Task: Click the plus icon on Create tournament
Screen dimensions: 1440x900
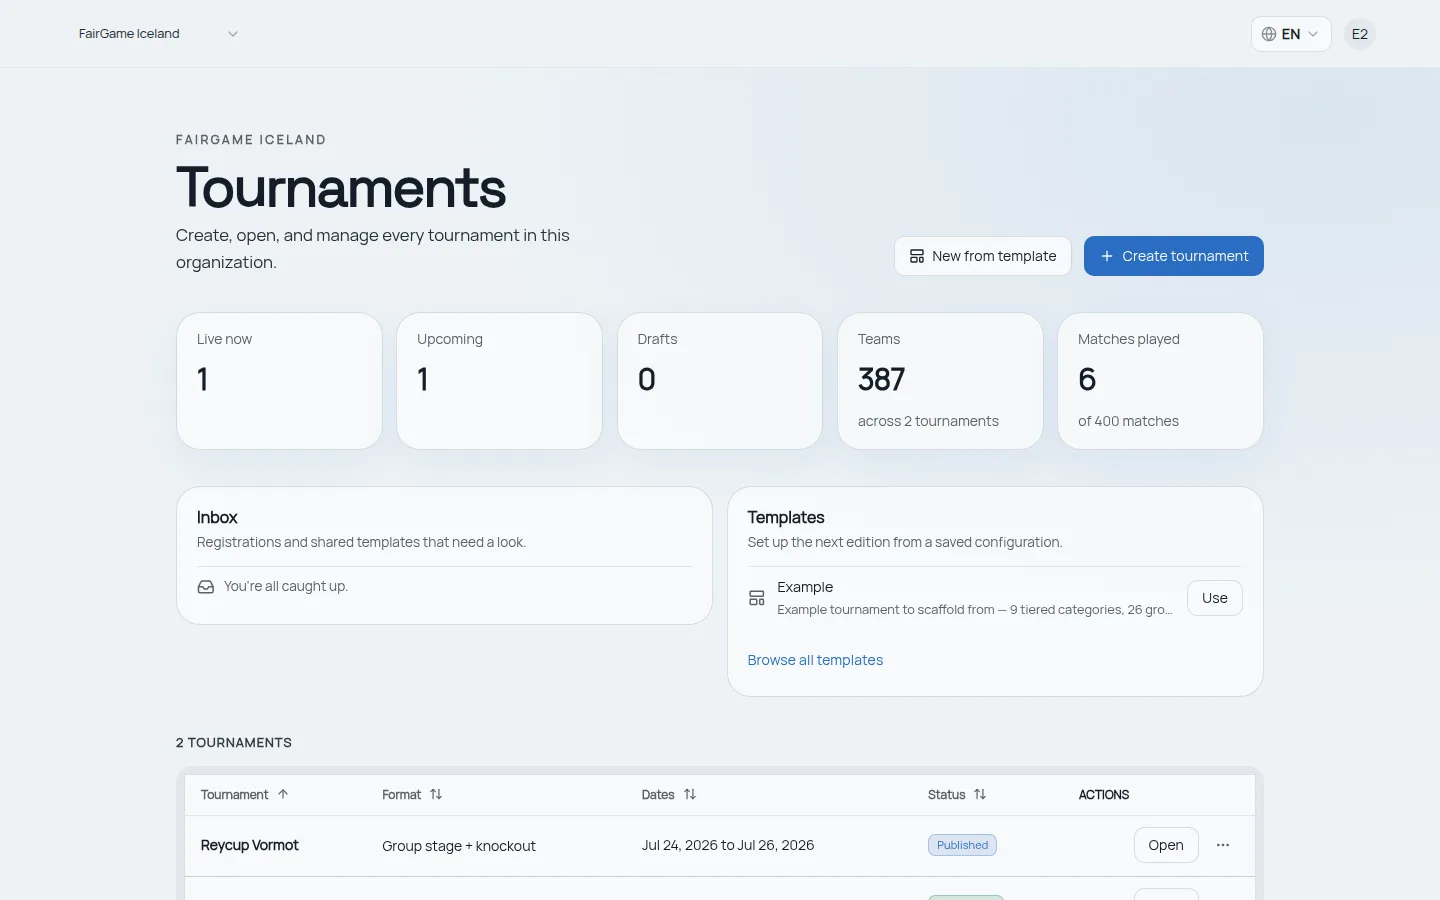Action: tap(1107, 256)
